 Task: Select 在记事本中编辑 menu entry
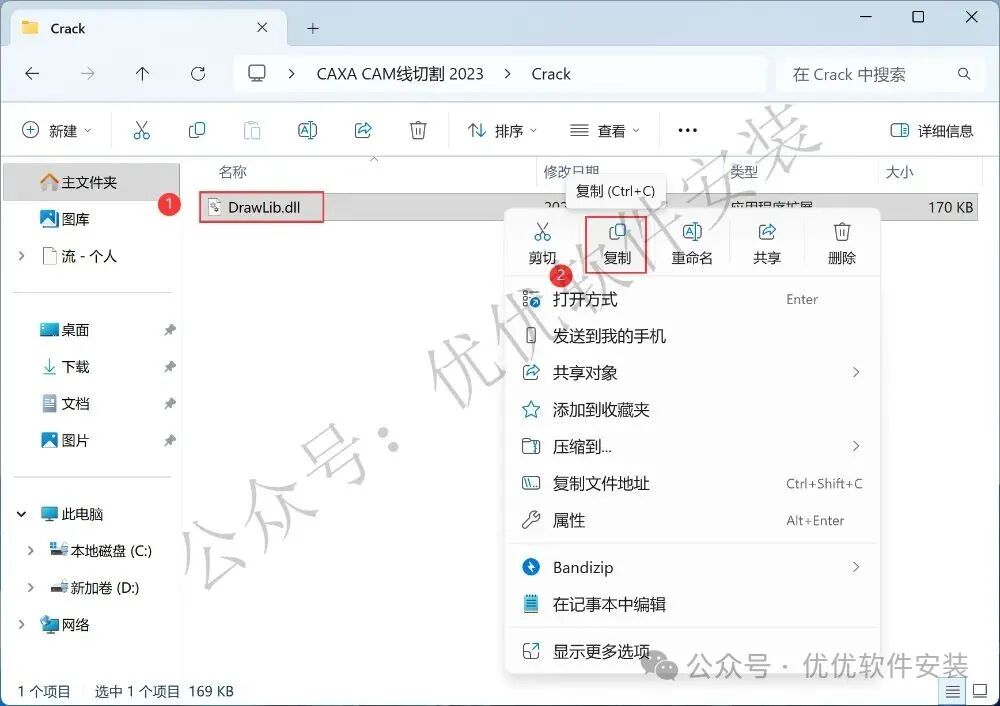pyautogui.click(x=692, y=604)
